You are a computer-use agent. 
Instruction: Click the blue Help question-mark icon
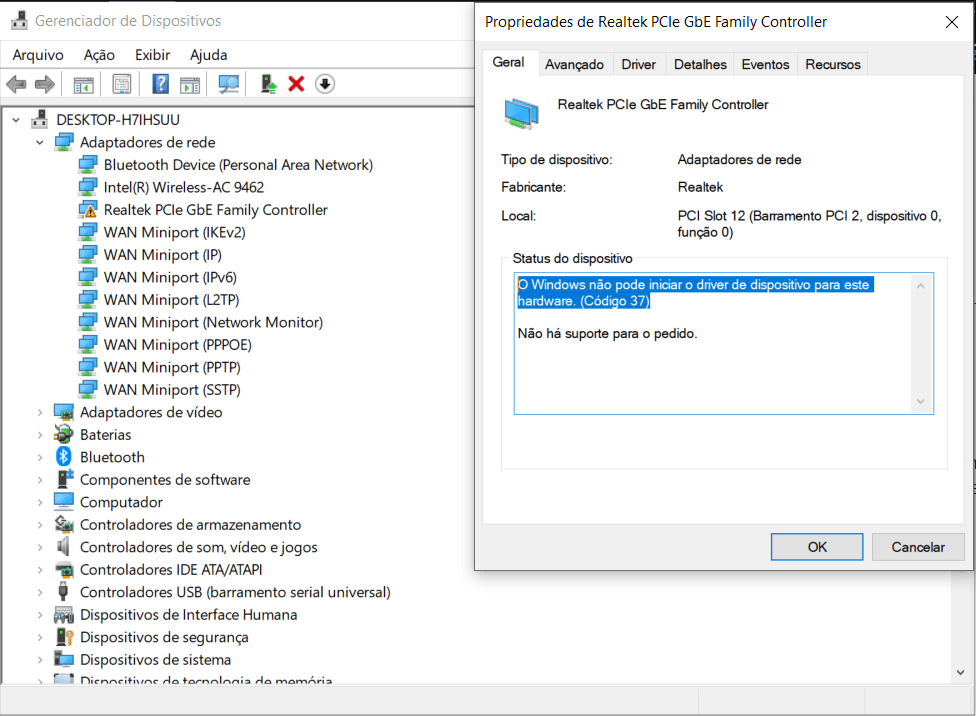click(x=161, y=84)
